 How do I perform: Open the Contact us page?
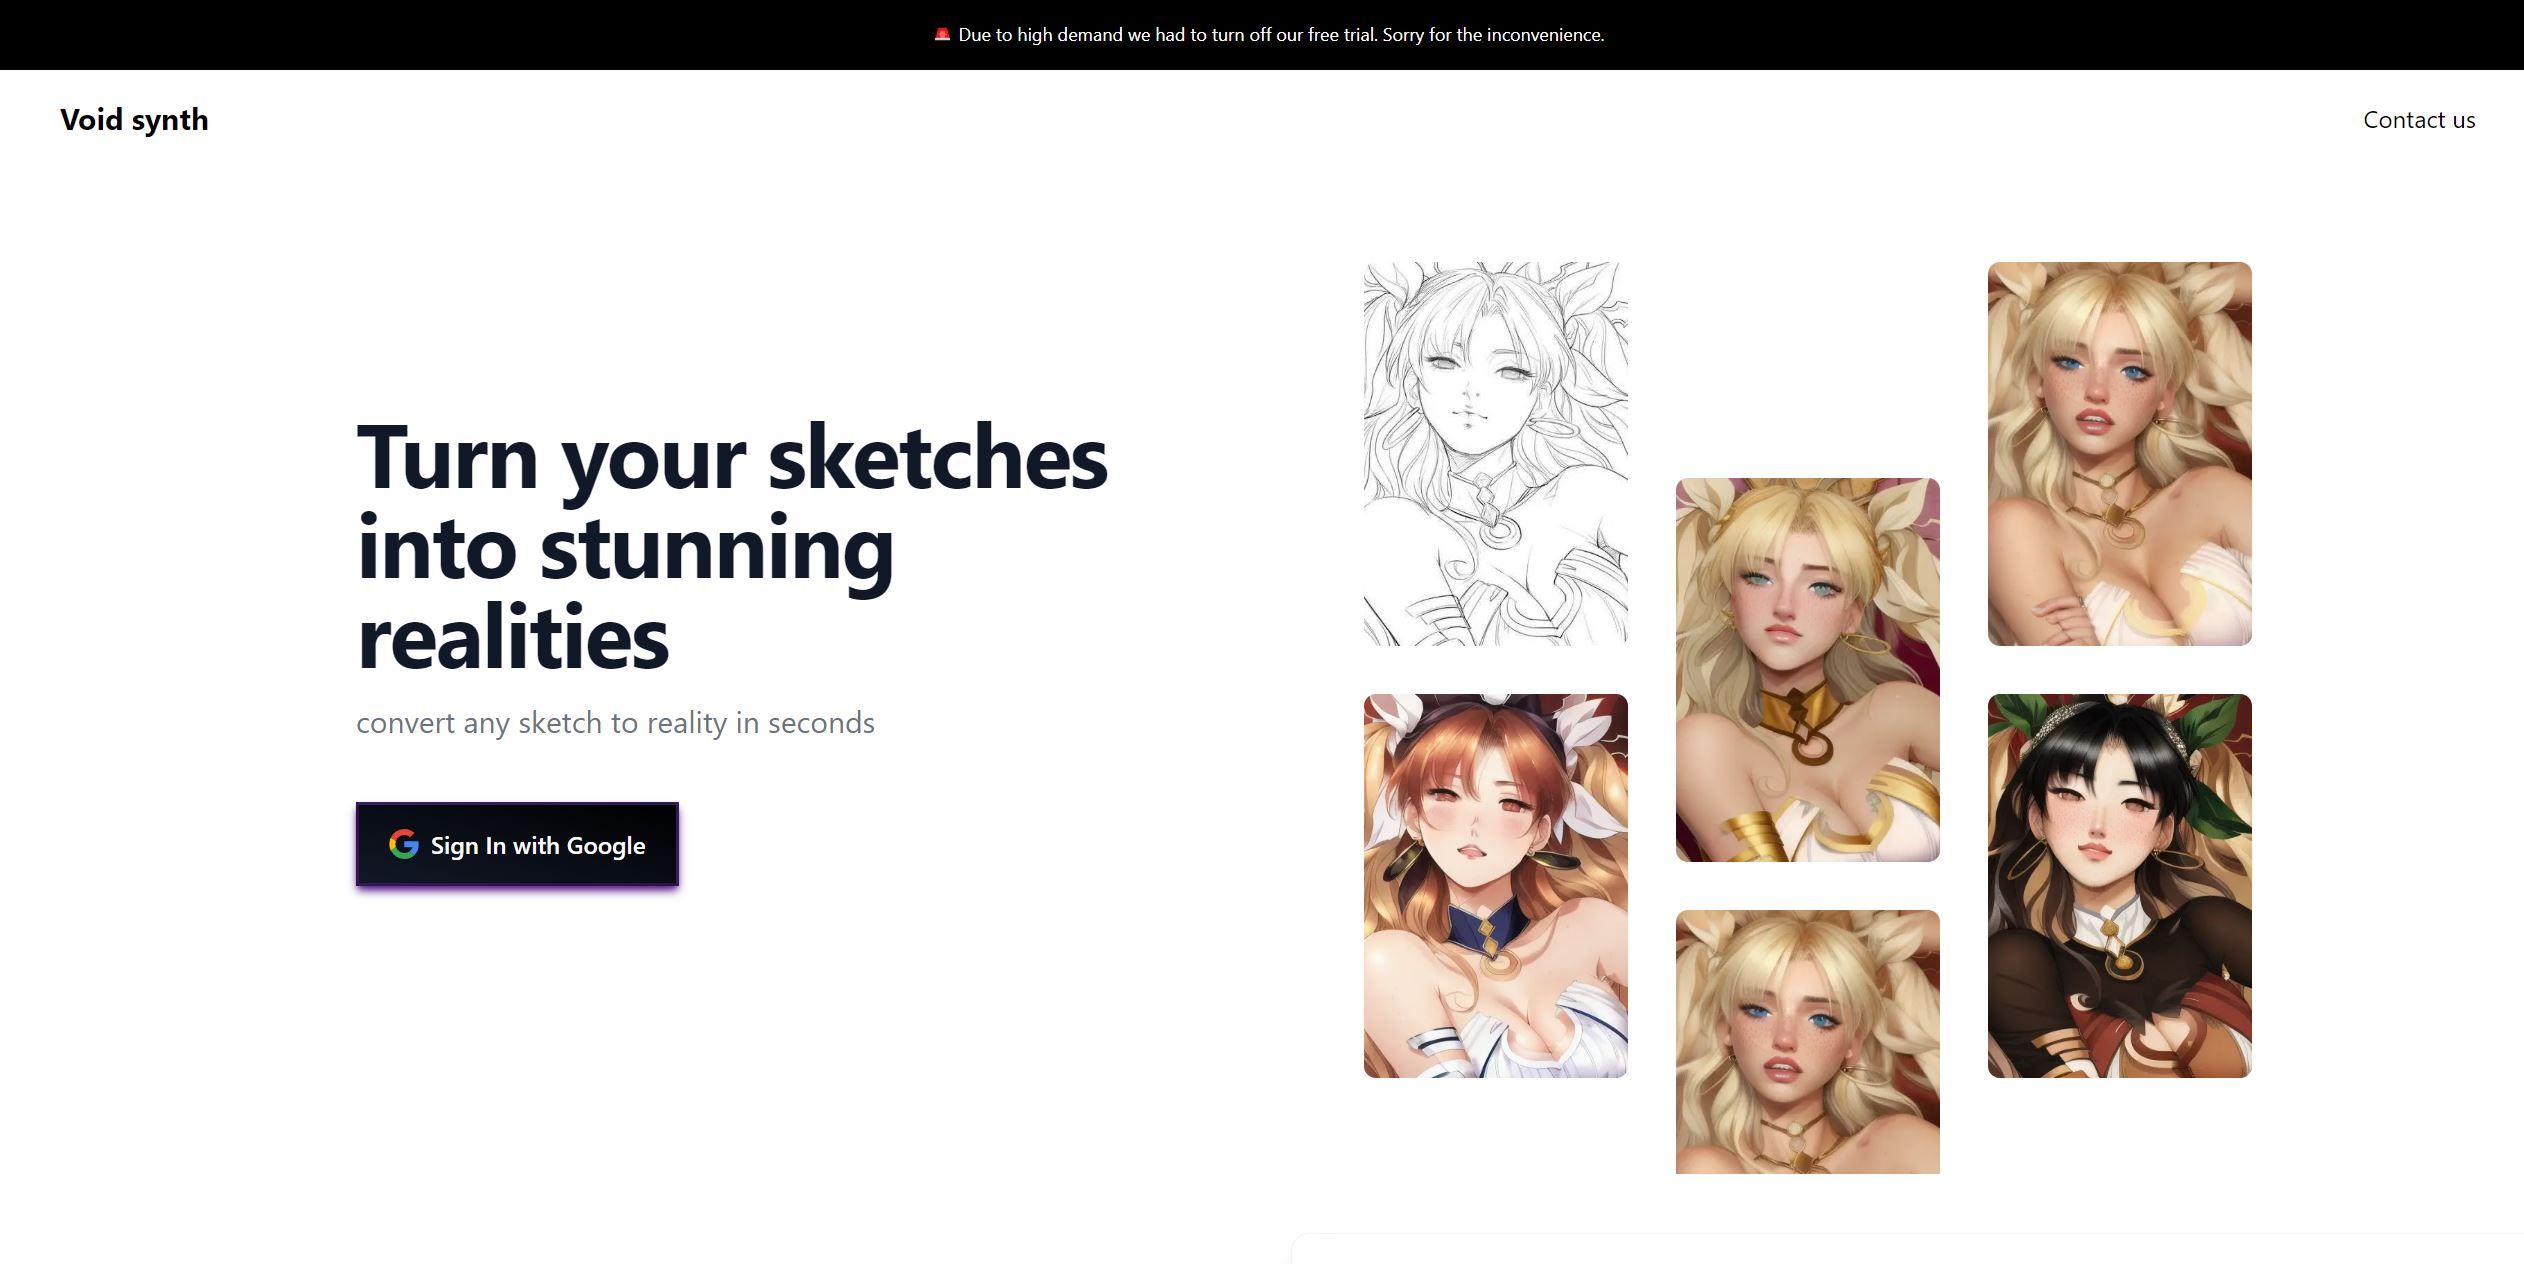tap(2418, 120)
